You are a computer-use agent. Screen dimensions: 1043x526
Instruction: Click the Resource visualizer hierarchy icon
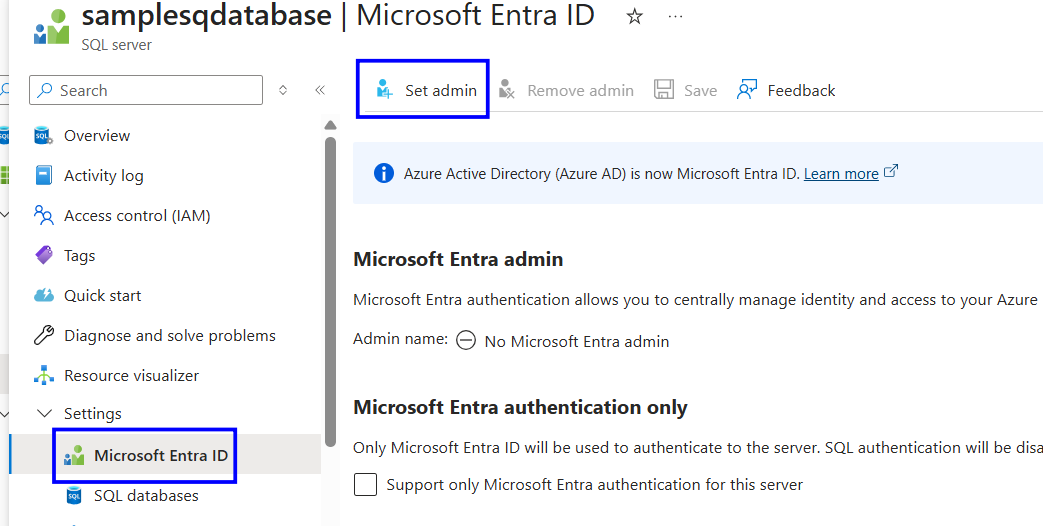pos(43,375)
